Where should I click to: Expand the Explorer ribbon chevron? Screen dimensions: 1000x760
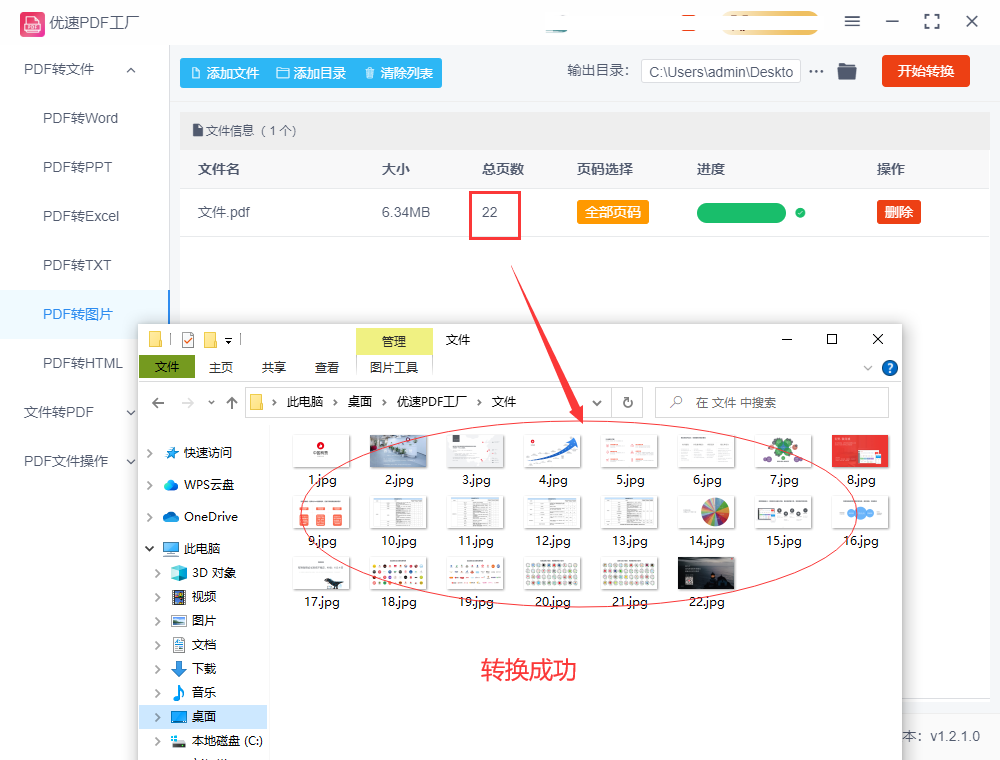tap(867, 368)
